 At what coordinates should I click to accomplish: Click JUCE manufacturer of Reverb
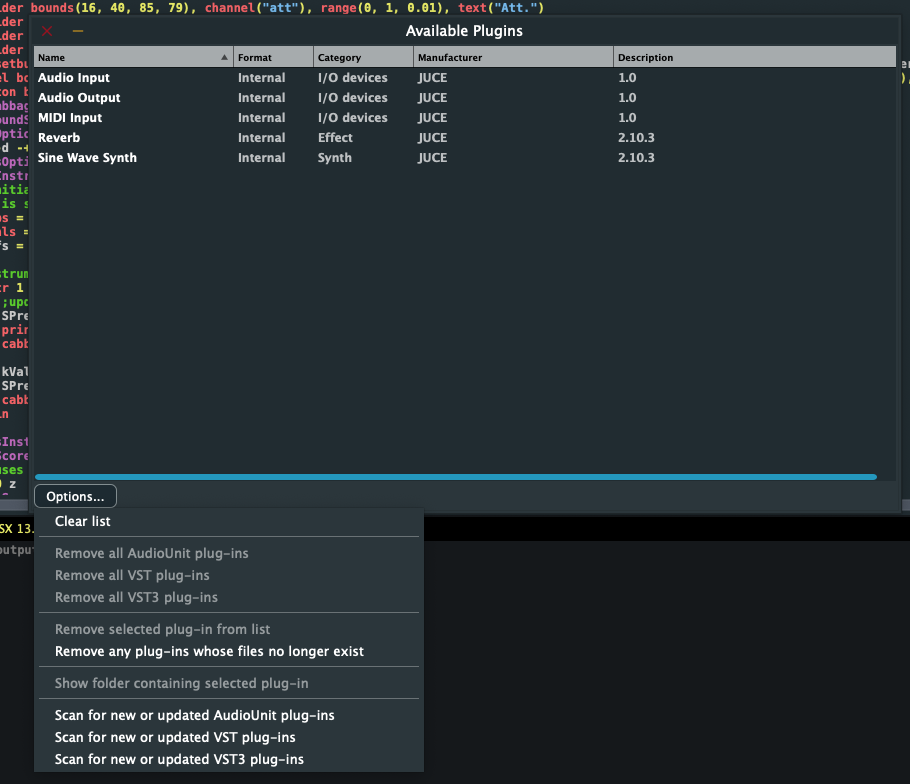[x=432, y=138]
